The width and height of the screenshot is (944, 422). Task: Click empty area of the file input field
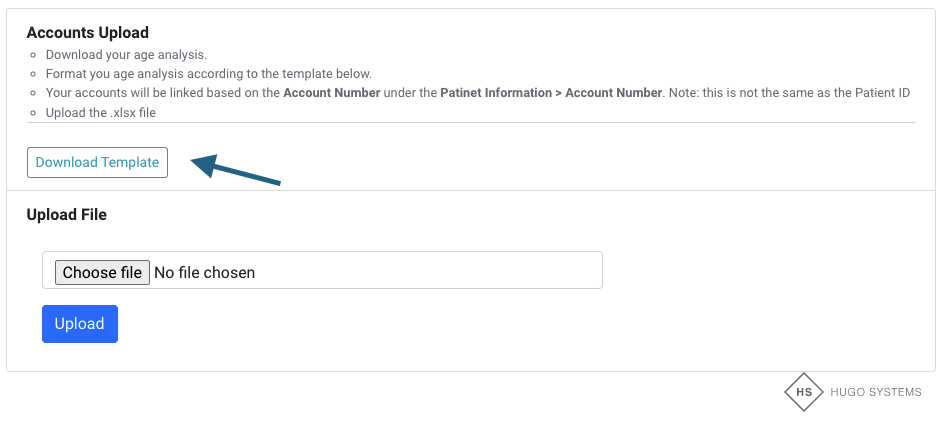tap(430, 270)
